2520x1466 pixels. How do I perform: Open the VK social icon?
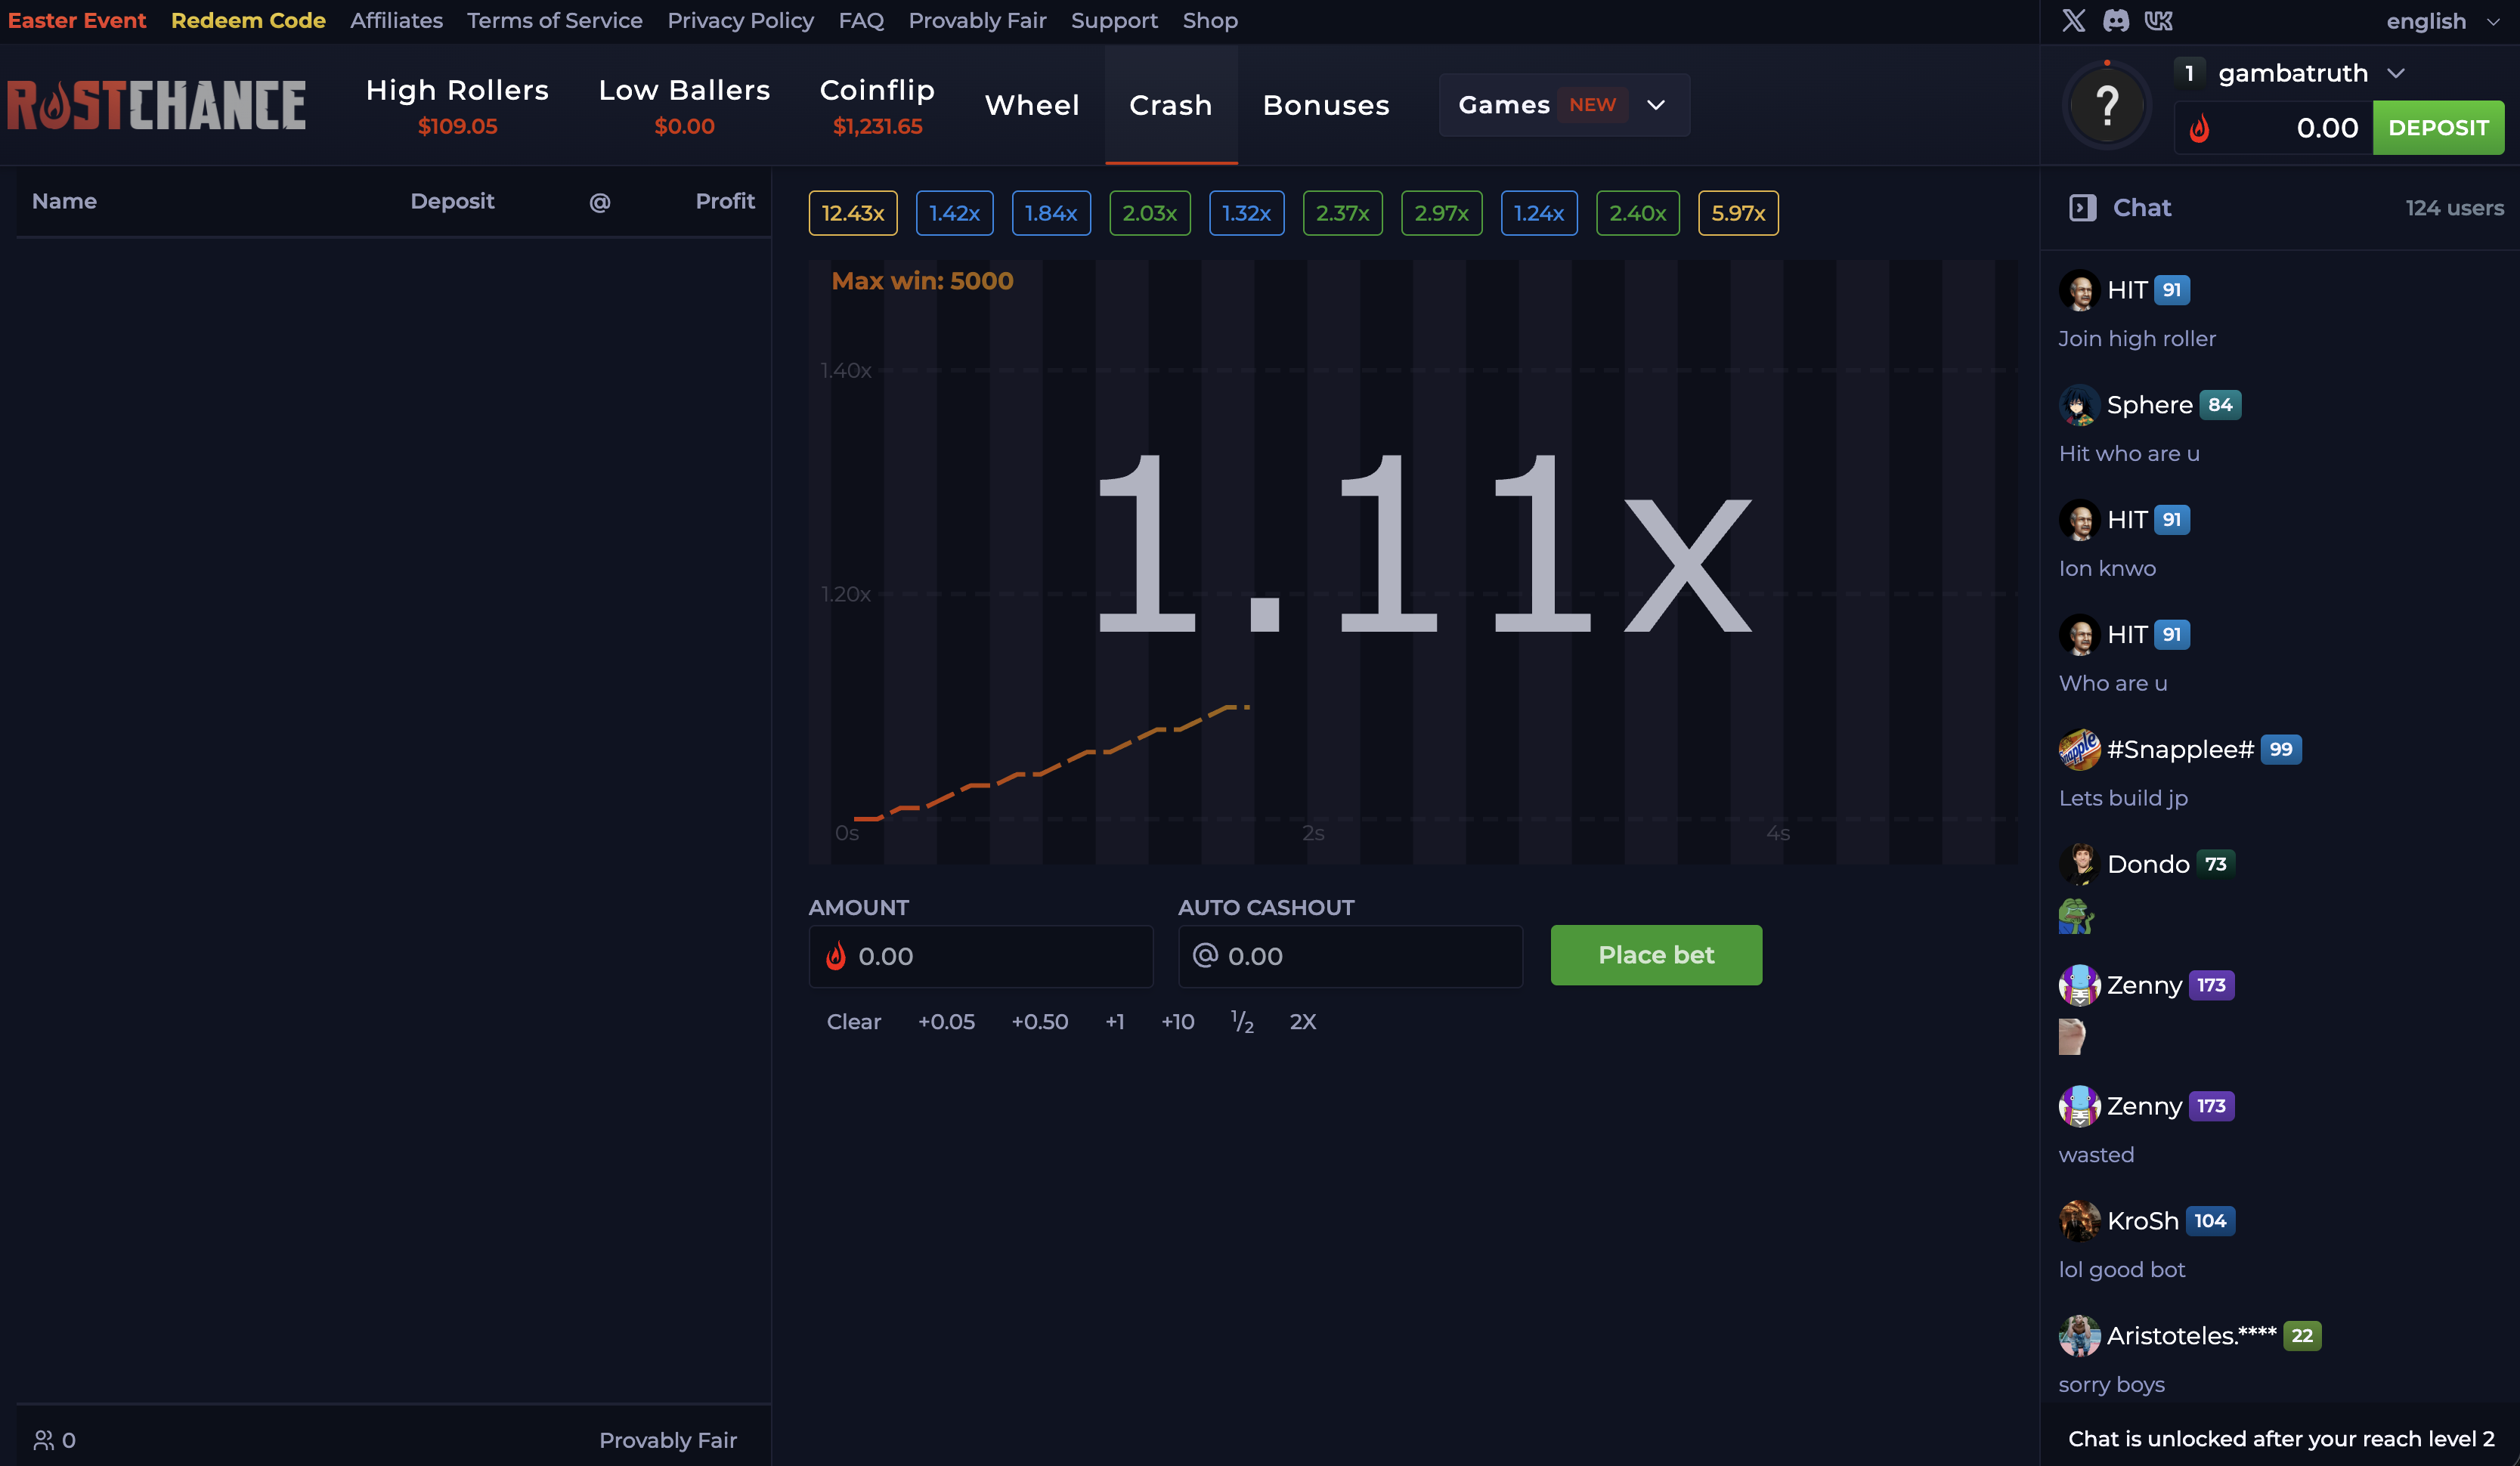(x=2159, y=21)
